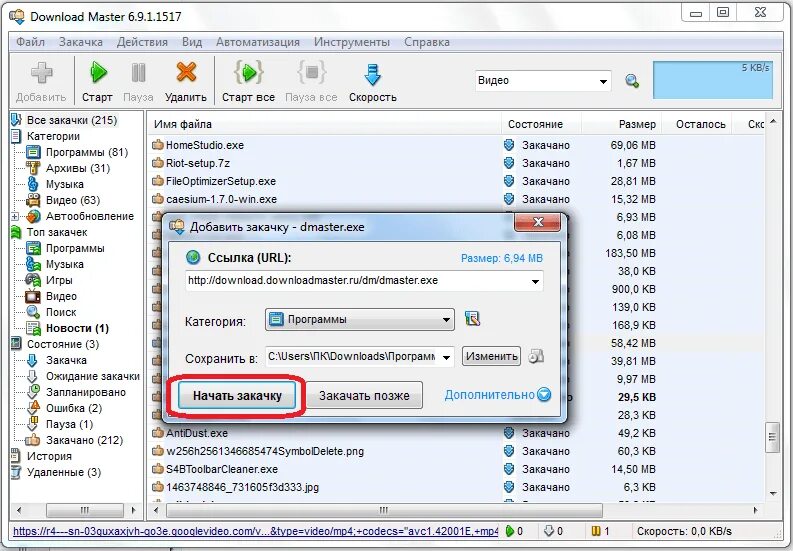Click the Запланировано clock icon
This screenshot has height=551, width=793.
tap(33, 391)
